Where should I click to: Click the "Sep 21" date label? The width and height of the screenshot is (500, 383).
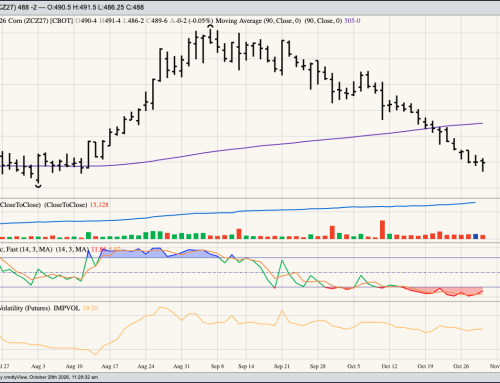[282, 366]
